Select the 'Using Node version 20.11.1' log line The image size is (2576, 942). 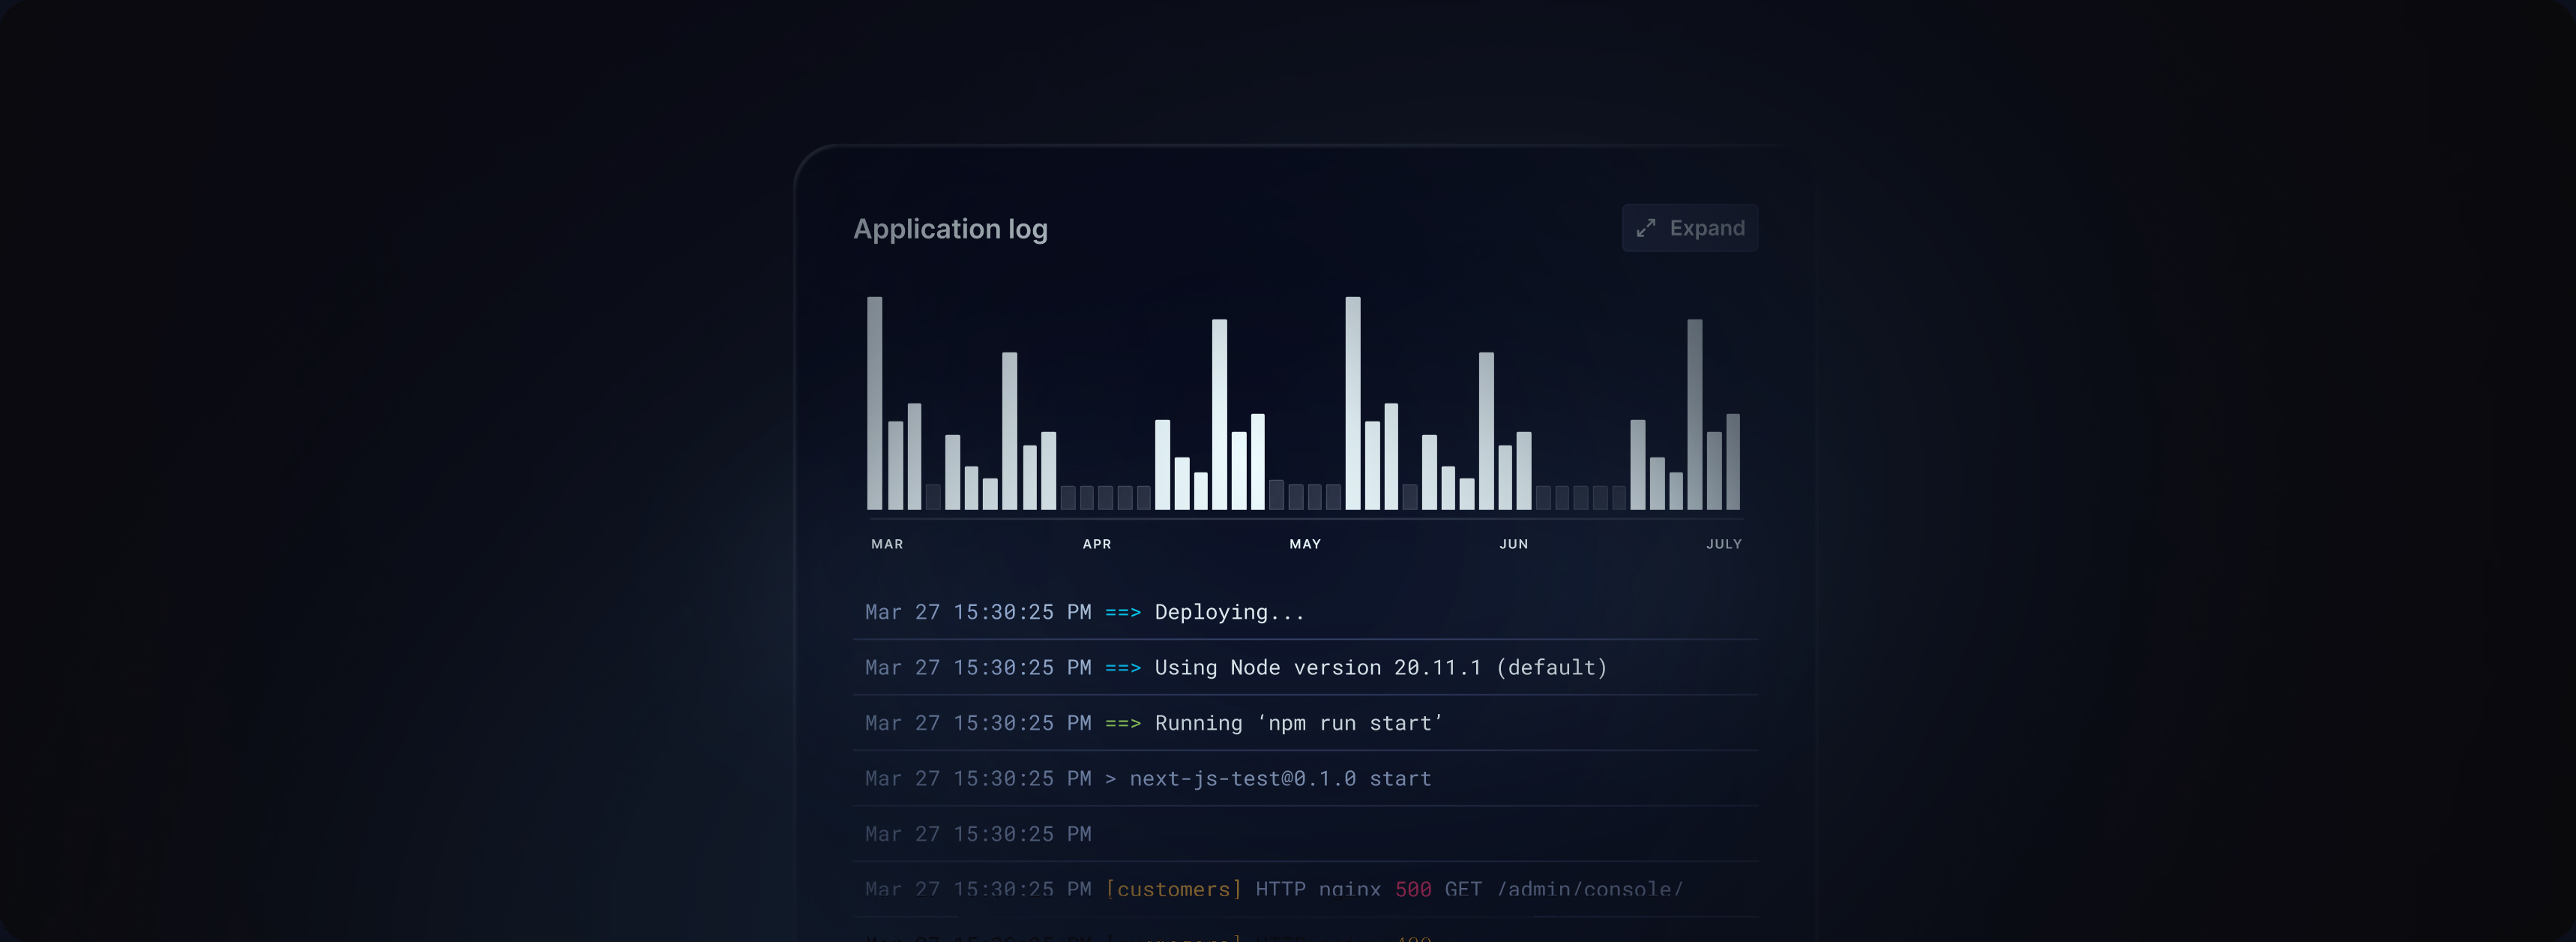(1305, 667)
